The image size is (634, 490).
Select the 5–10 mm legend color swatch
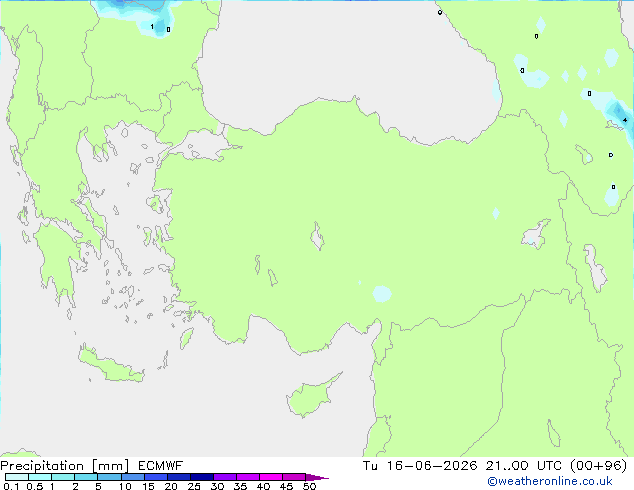[x=109, y=477]
